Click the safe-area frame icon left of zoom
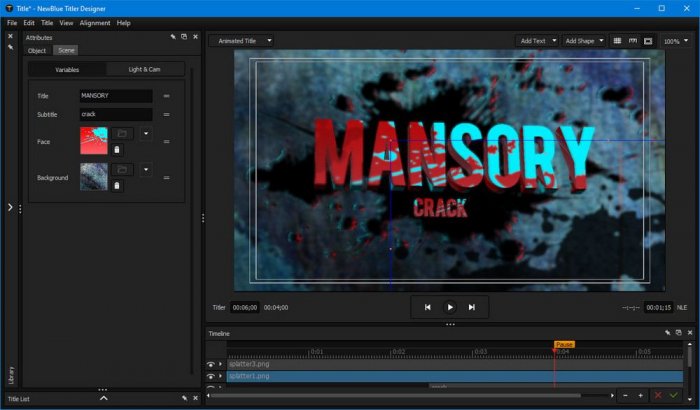Image resolution: width=700 pixels, height=410 pixels. coord(648,41)
